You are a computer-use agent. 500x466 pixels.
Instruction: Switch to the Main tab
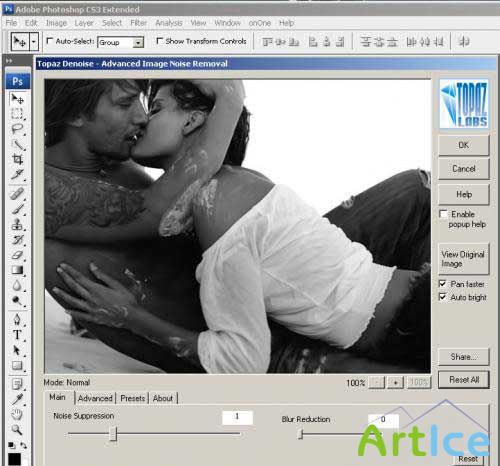click(x=57, y=397)
